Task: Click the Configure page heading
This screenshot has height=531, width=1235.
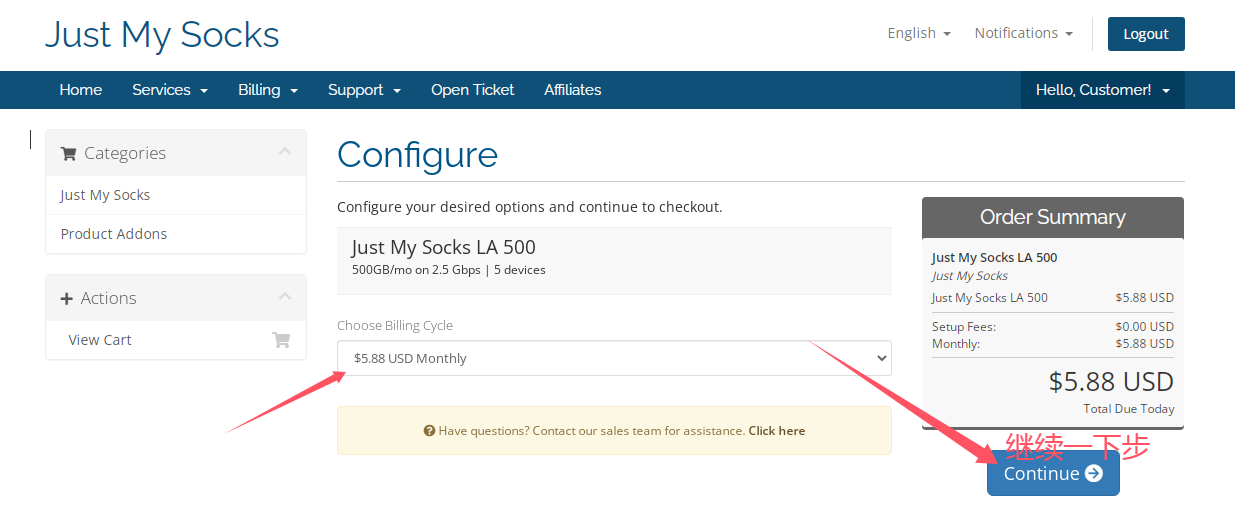Action: [x=417, y=155]
